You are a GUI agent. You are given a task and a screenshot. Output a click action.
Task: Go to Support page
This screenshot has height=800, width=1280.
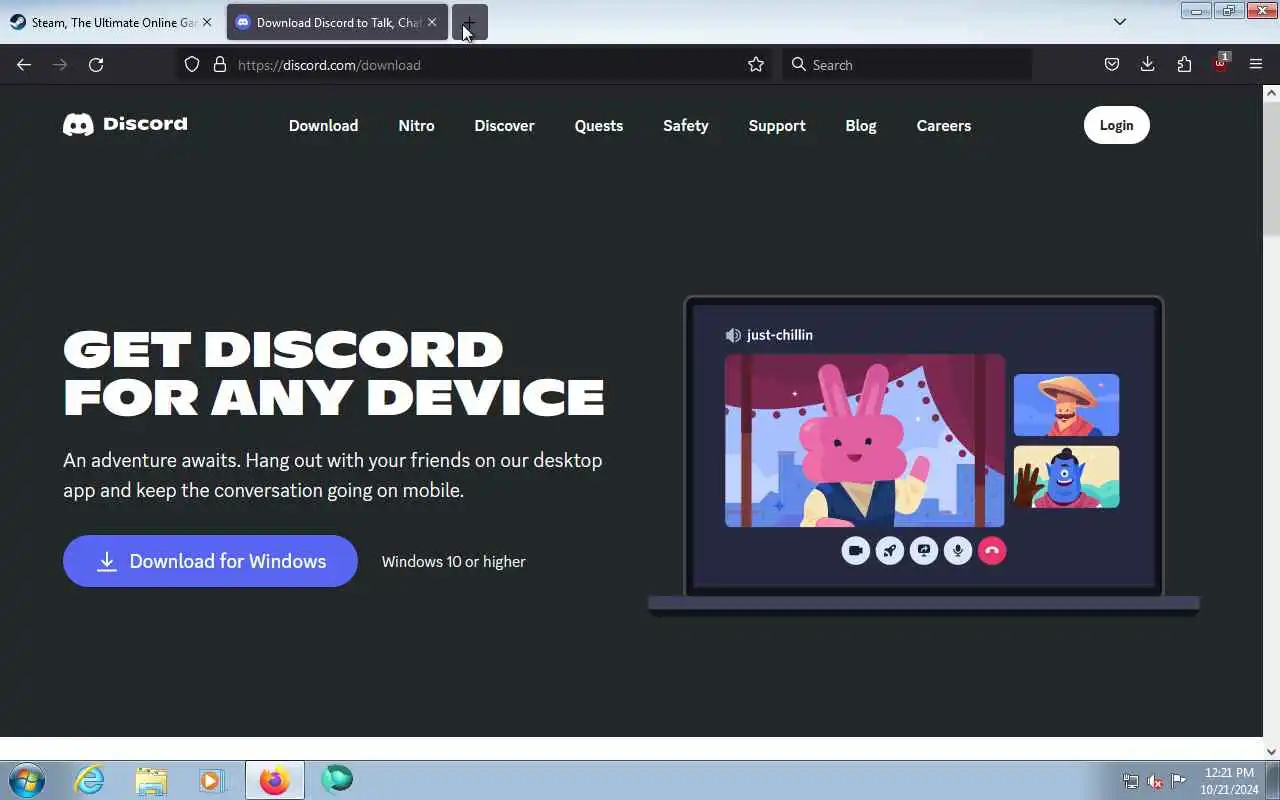click(x=777, y=126)
